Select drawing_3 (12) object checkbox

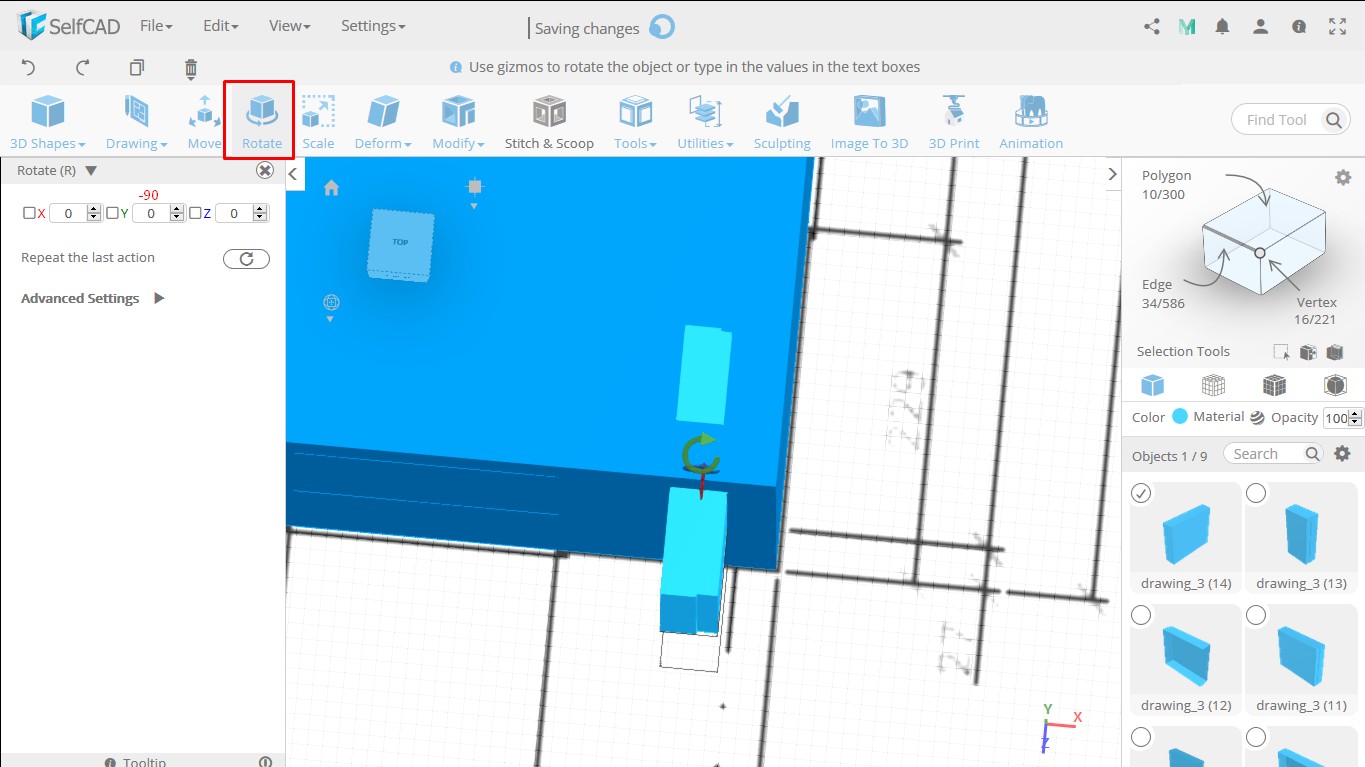pos(1141,615)
